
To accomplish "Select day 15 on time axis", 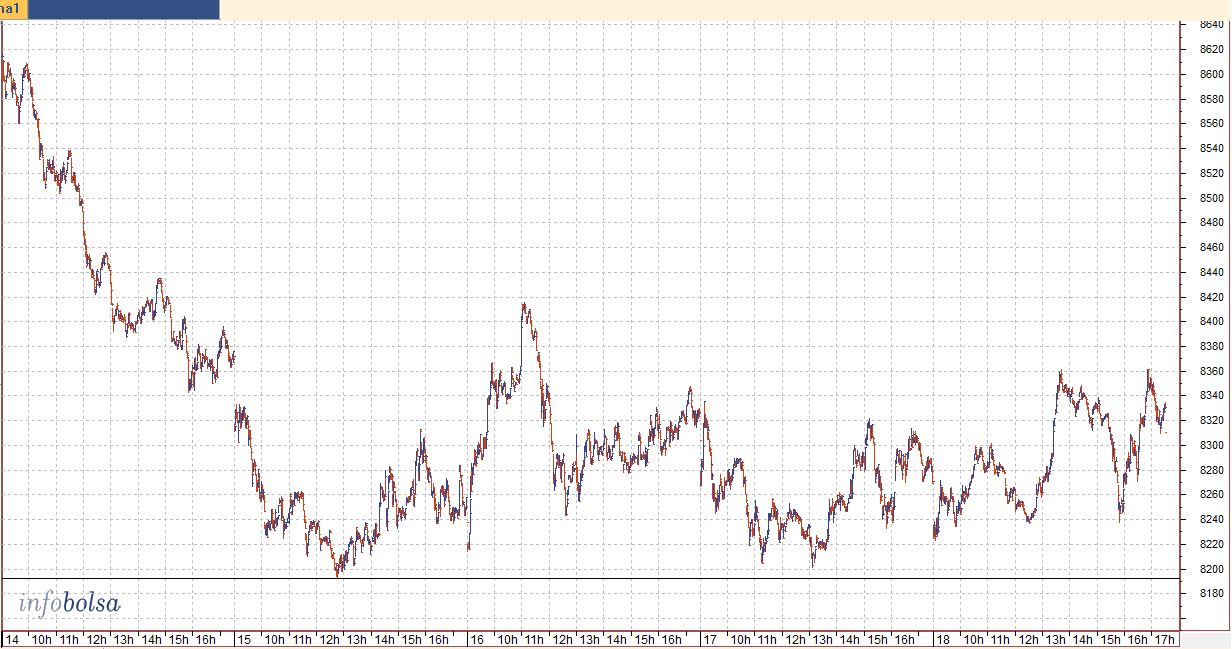I will pos(244,639).
